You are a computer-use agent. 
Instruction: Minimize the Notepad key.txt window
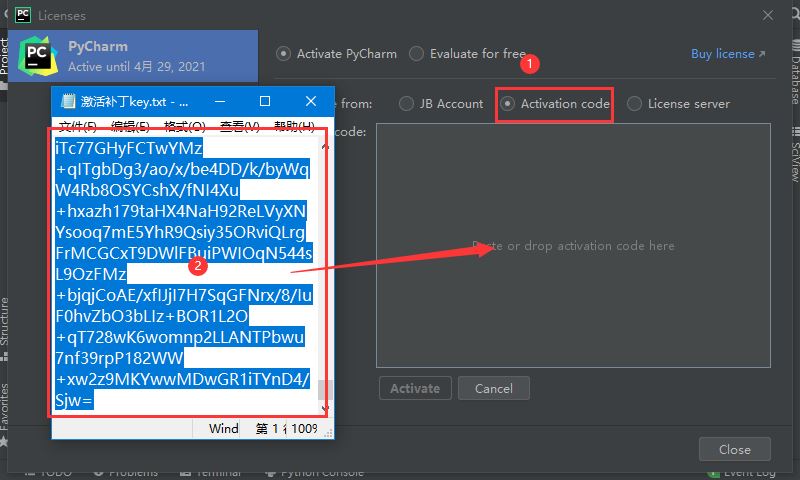pyautogui.click(x=220, y=101)
